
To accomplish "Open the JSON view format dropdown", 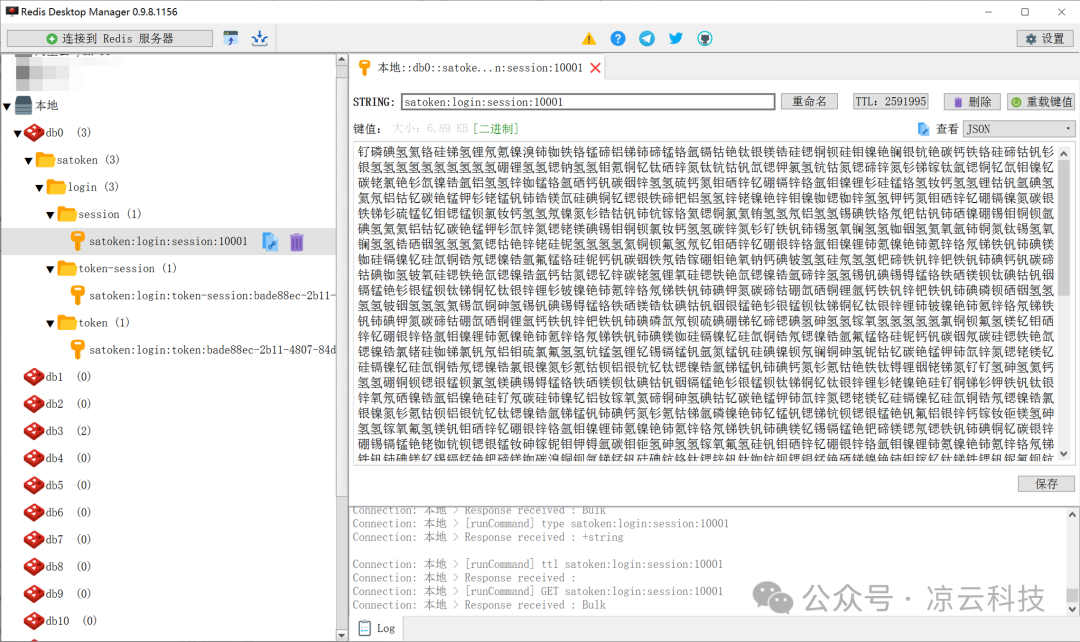I will [x=1018, y=129].
